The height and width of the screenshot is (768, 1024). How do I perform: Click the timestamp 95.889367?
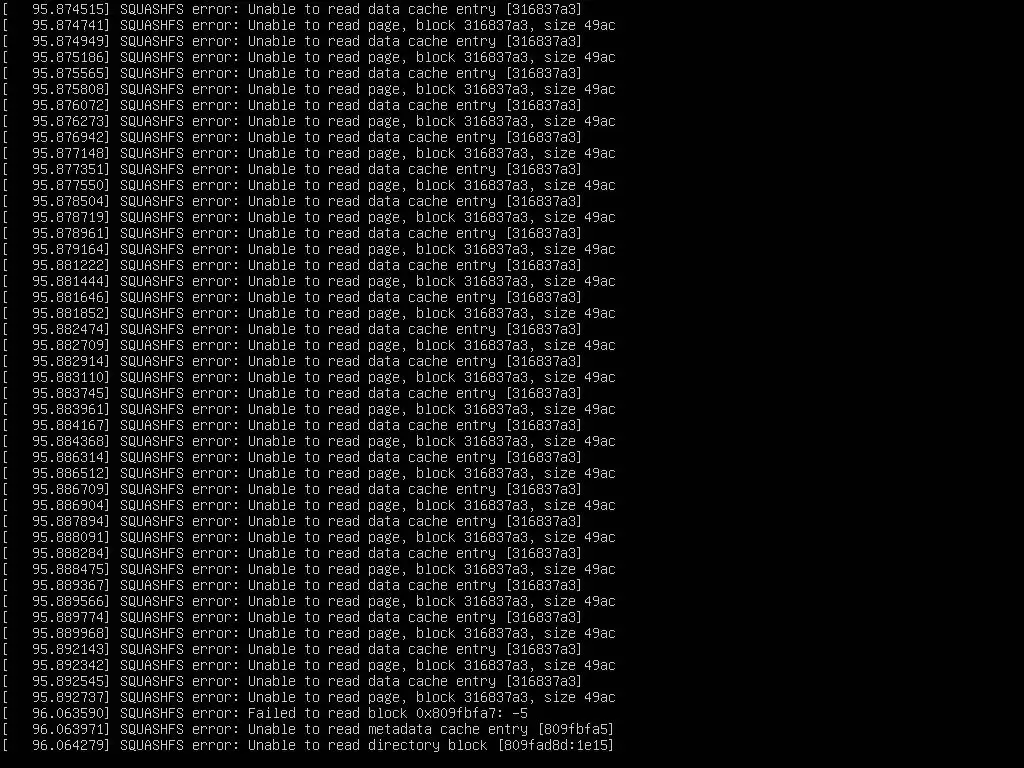click(x=71, y=585)
